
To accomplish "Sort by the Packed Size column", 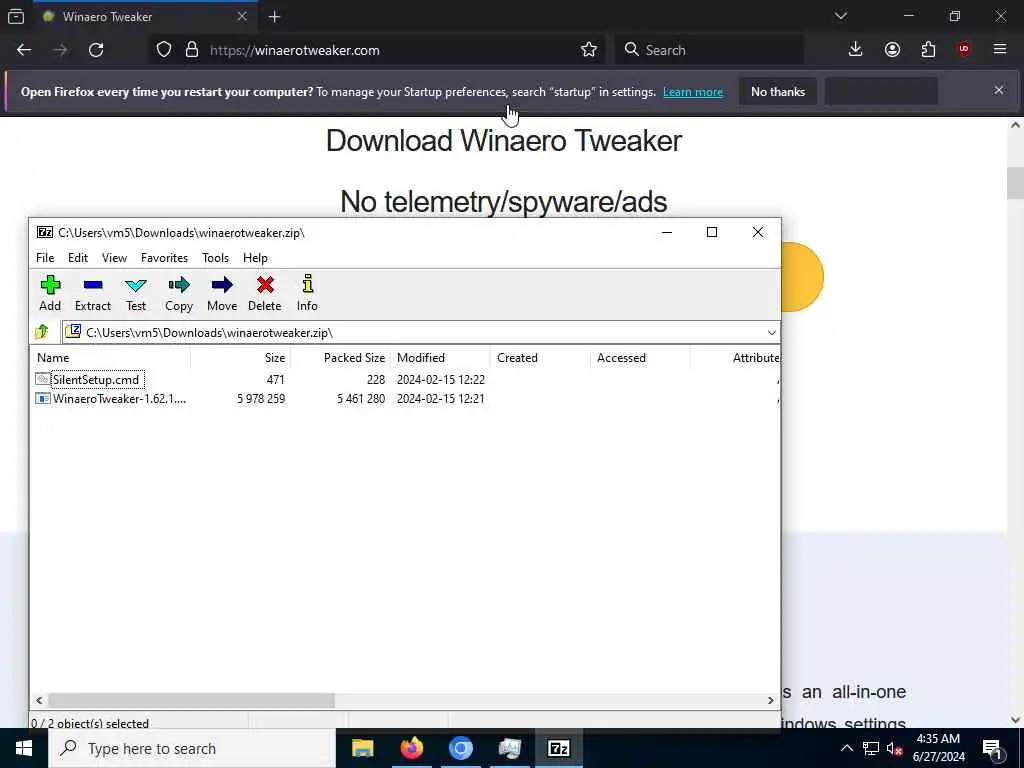I will click(x=340, y=358).
